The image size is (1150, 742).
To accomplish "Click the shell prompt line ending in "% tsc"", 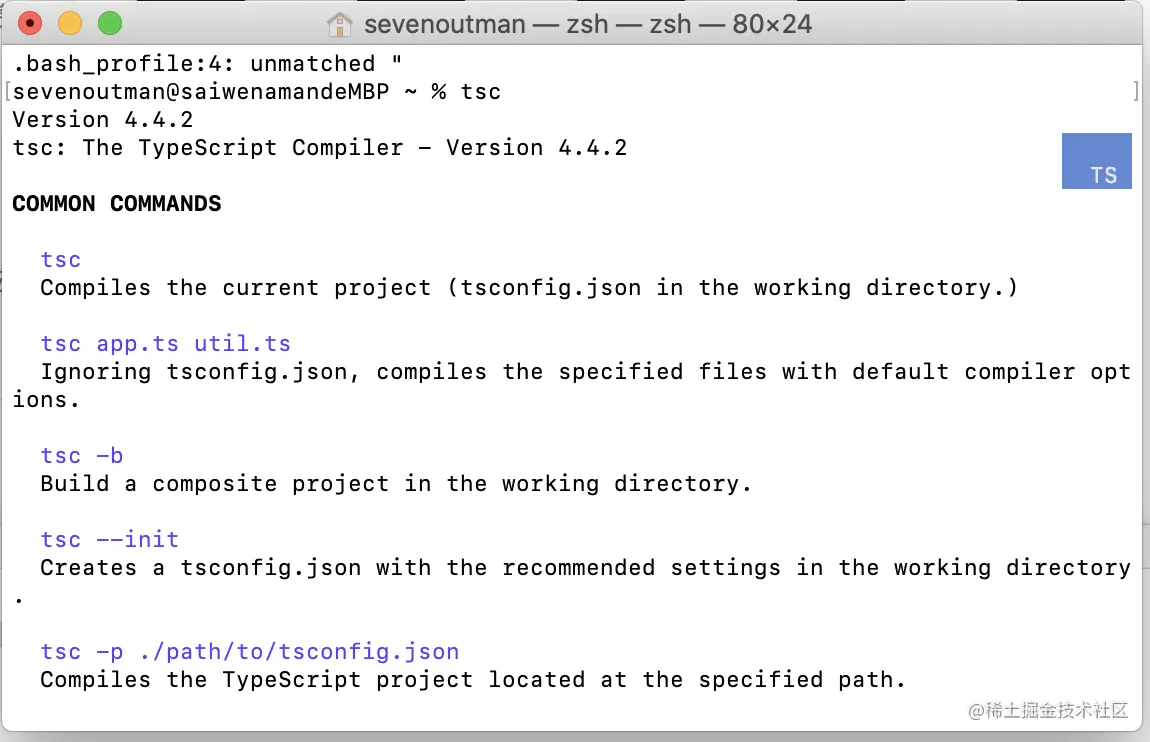I will [257, 92].
